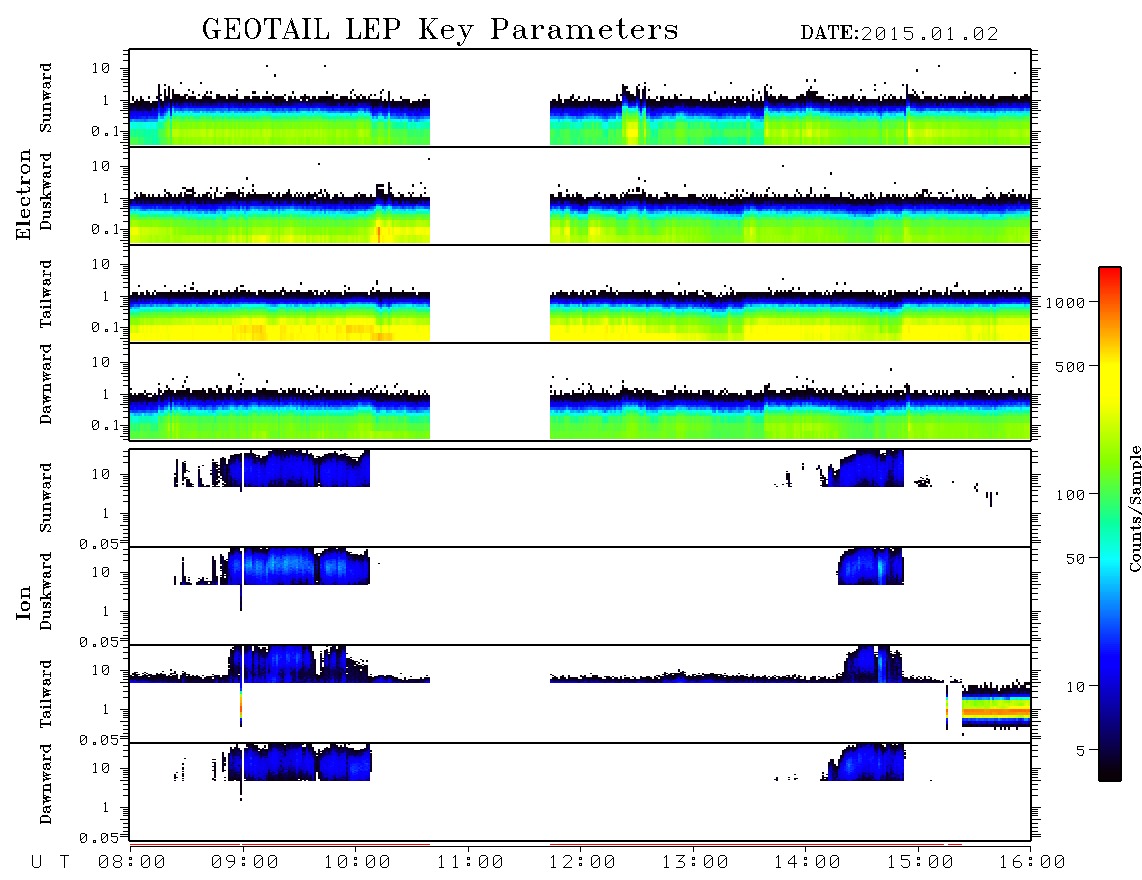This screenshot has height=880, width=1142.
Task: Click the vertical "Electron" group label
Action: (23, 195)
